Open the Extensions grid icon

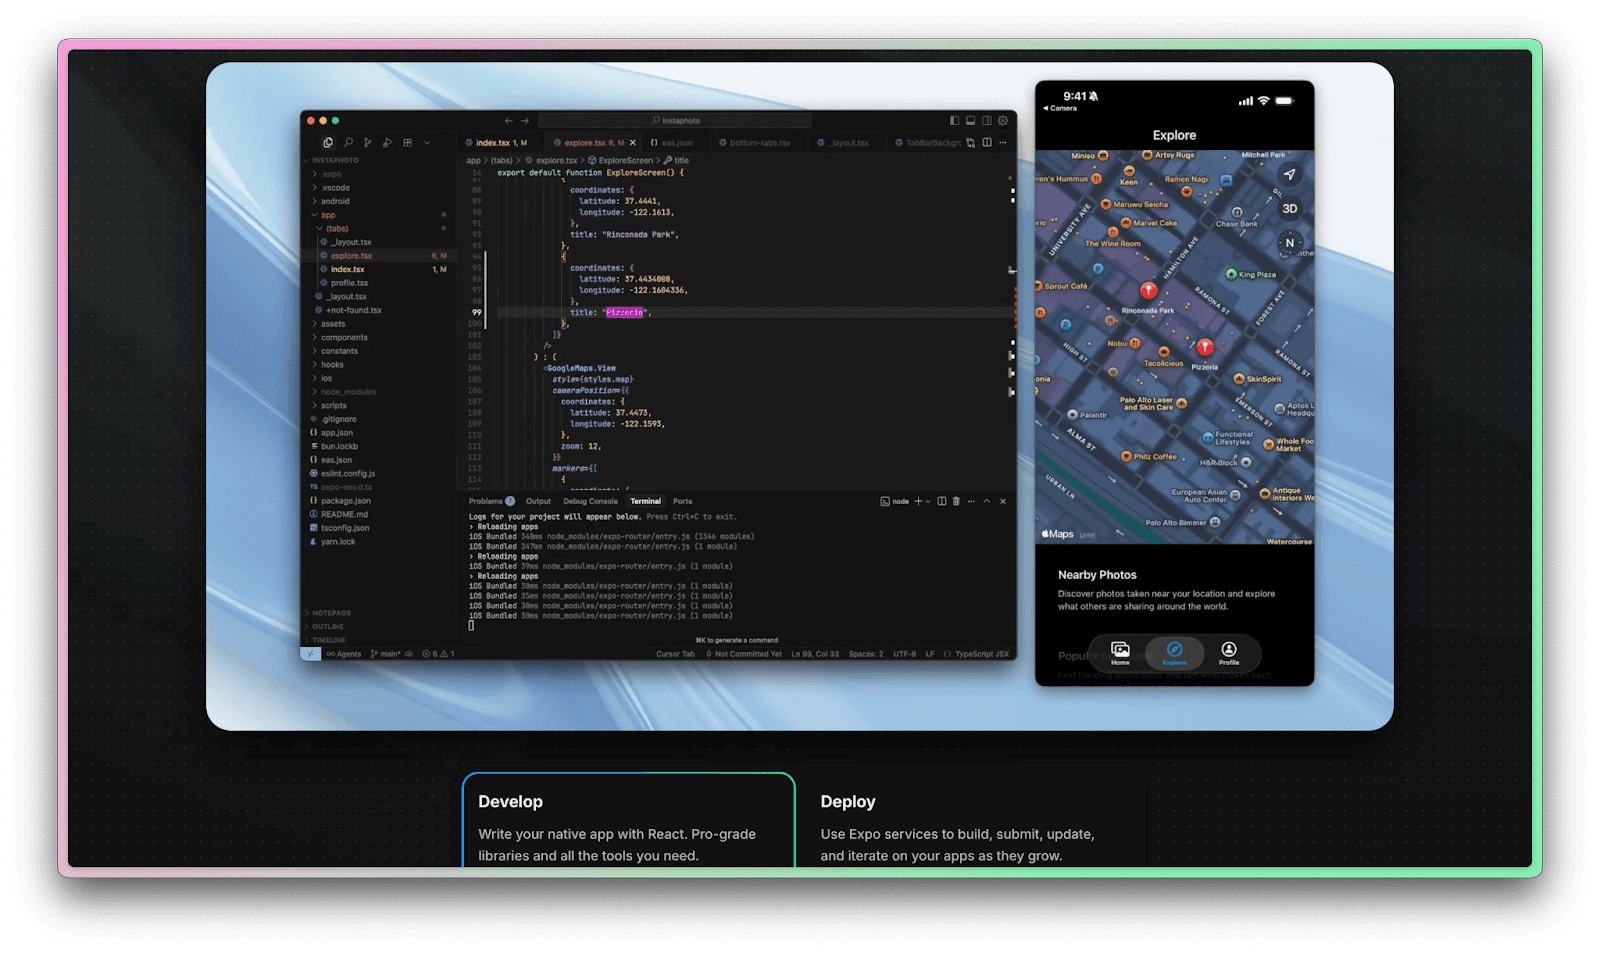(408, 143)
